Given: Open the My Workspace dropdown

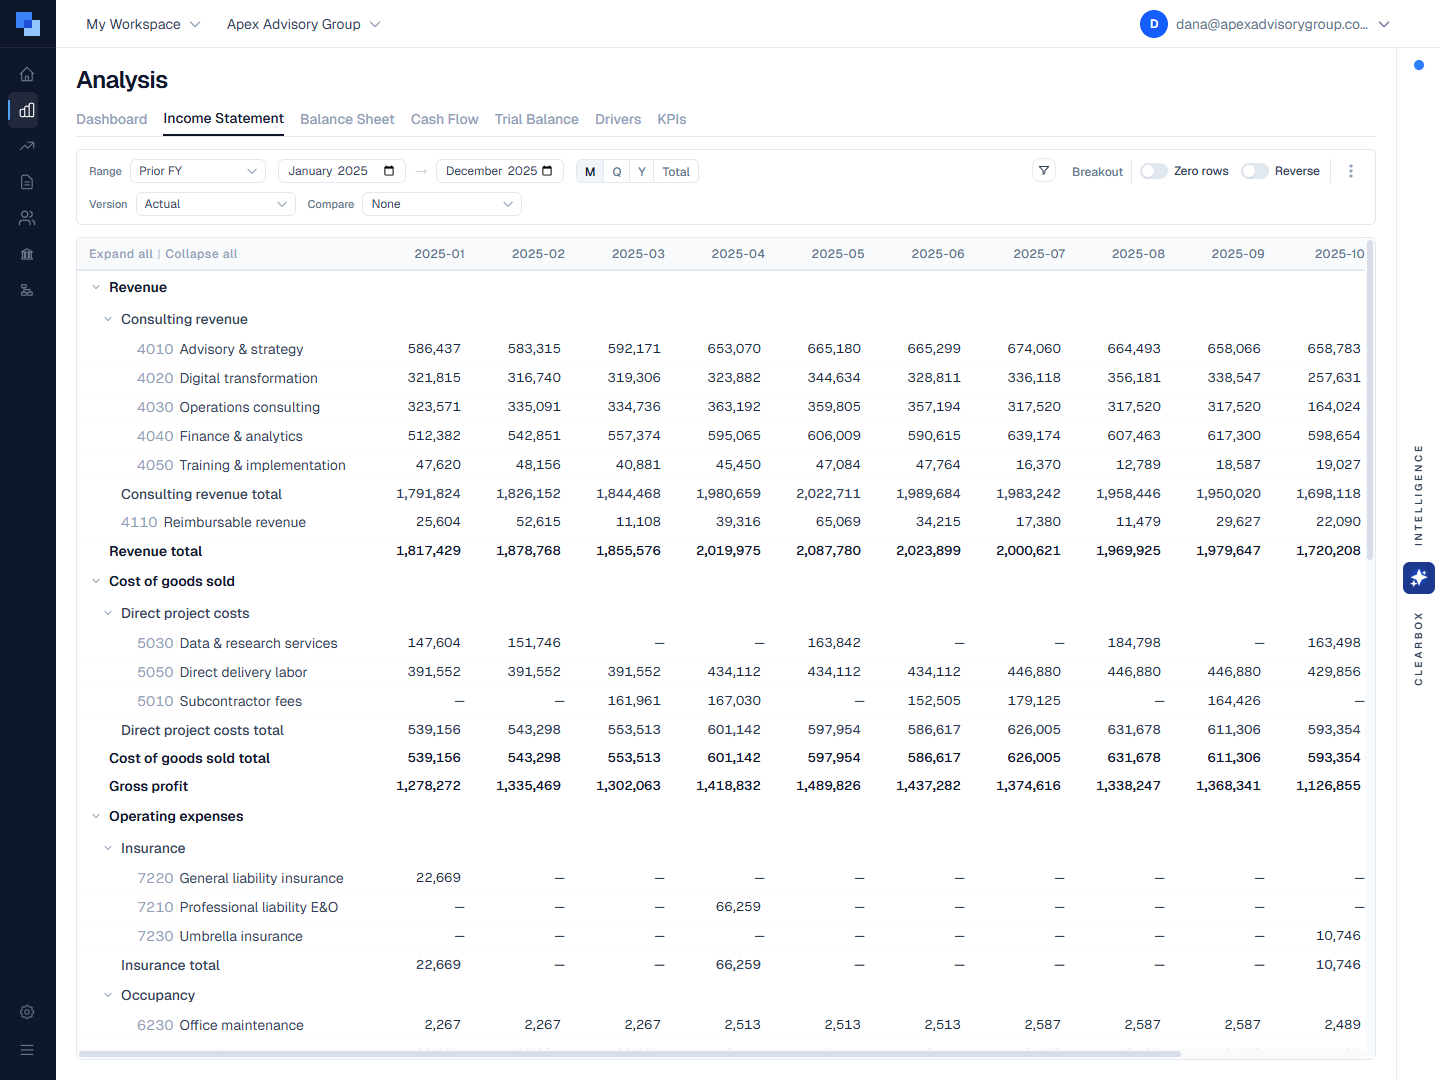Looking at the screenshot, I should pos(143,24).
